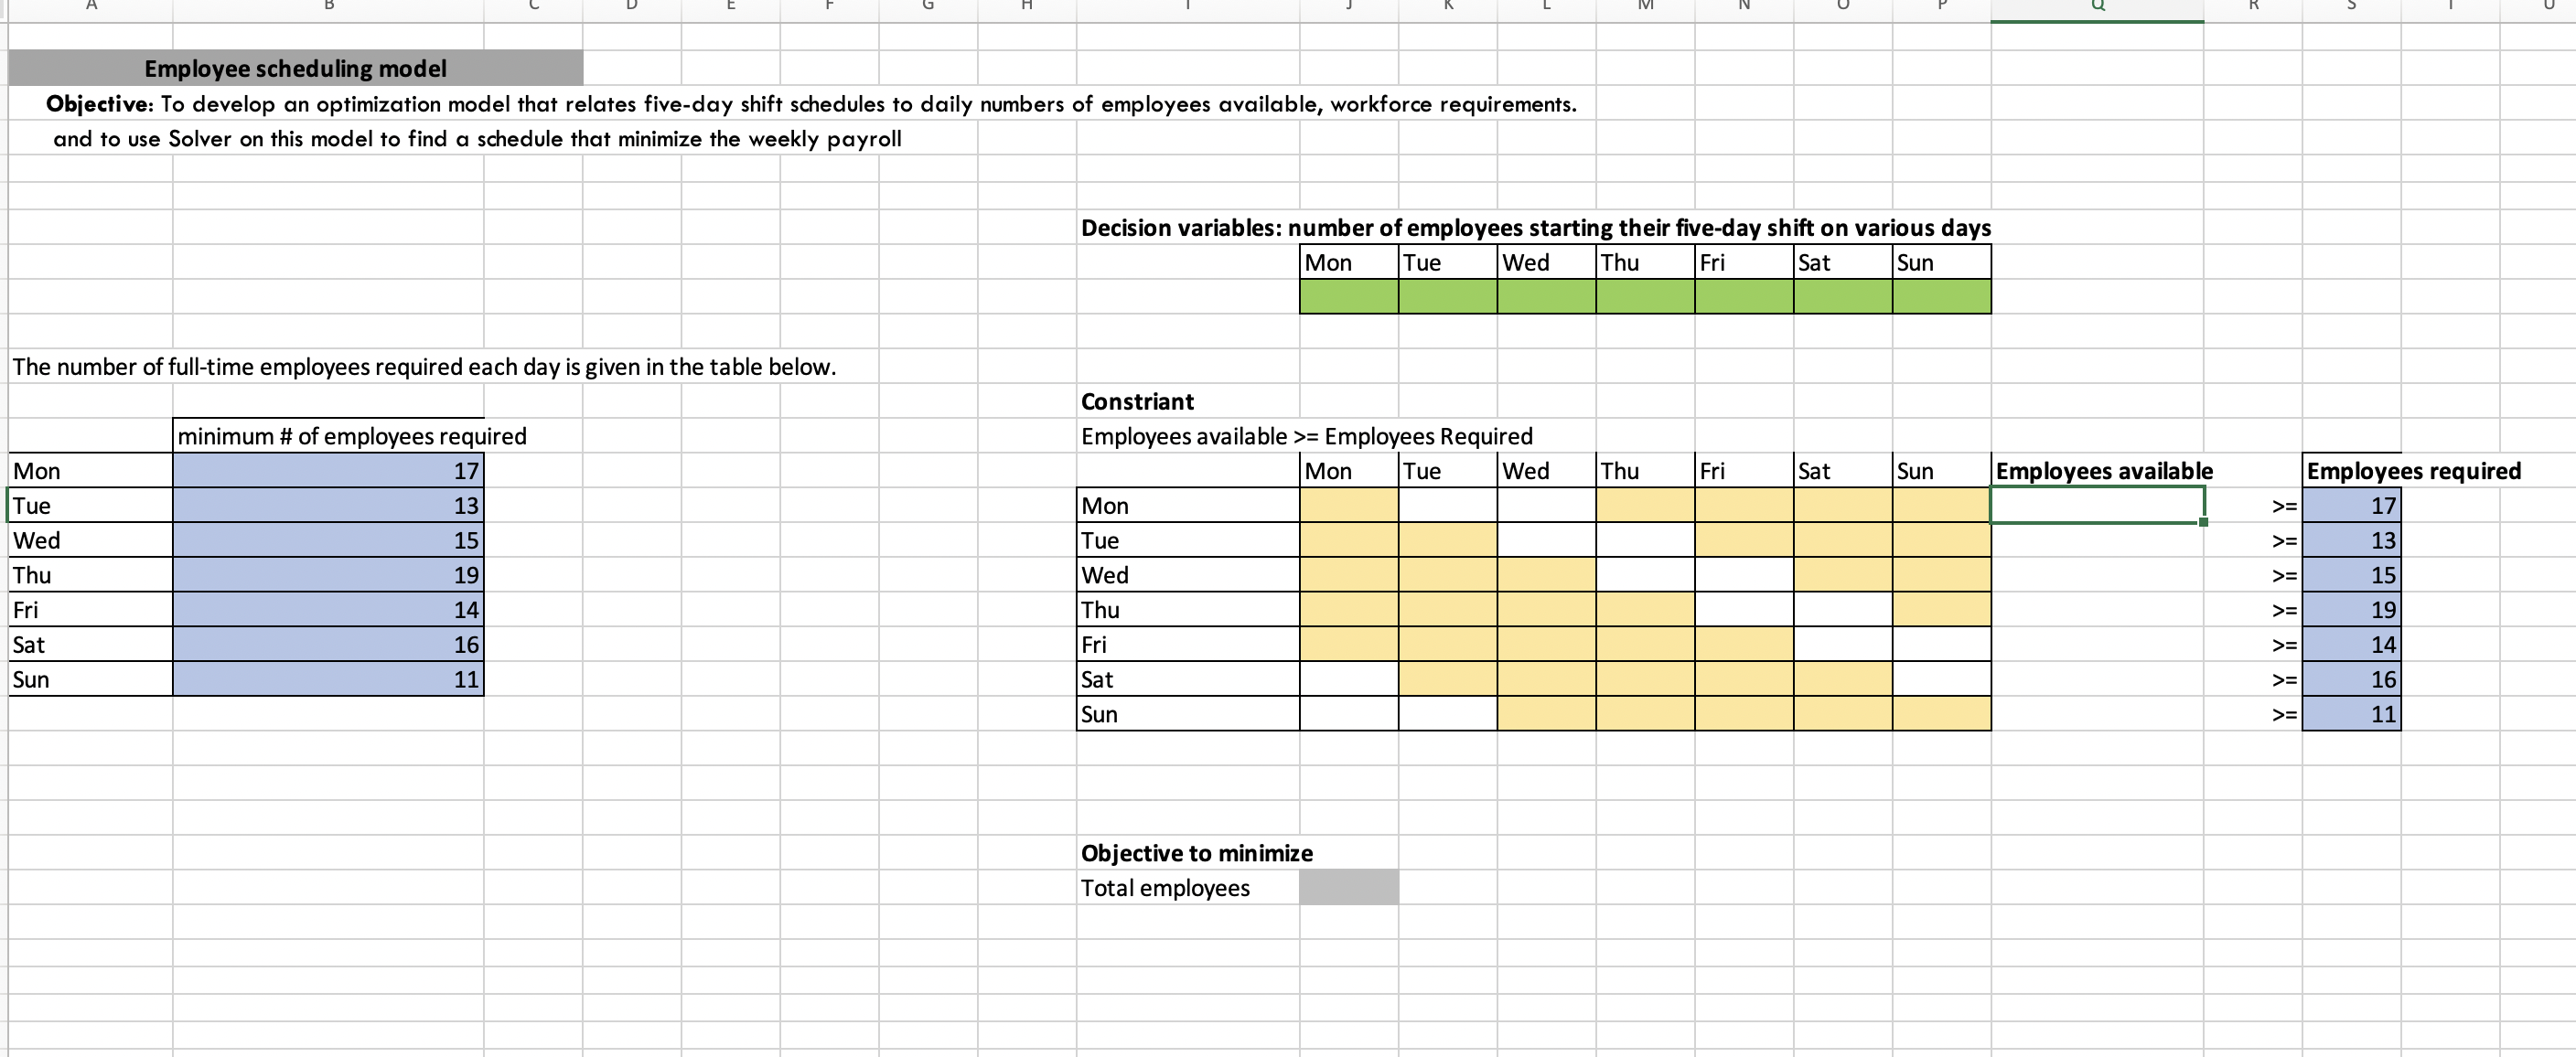Select Employees required value 16

[x=2351, y=679]
